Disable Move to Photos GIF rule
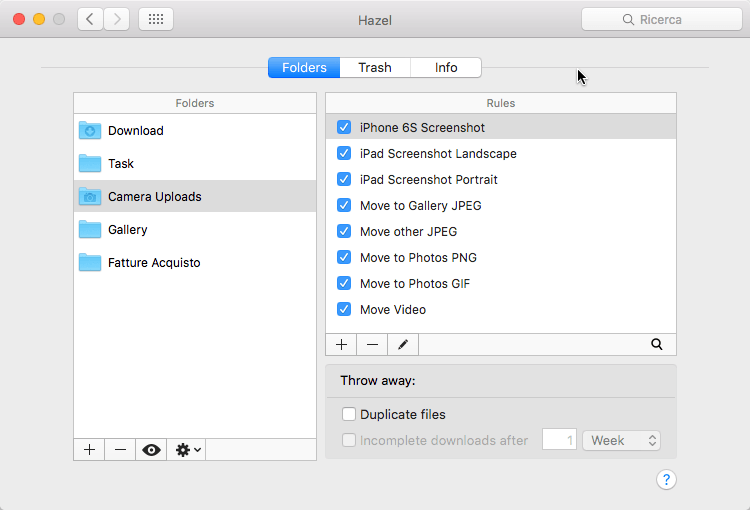750x510 pixels. [x=344, y=283]
